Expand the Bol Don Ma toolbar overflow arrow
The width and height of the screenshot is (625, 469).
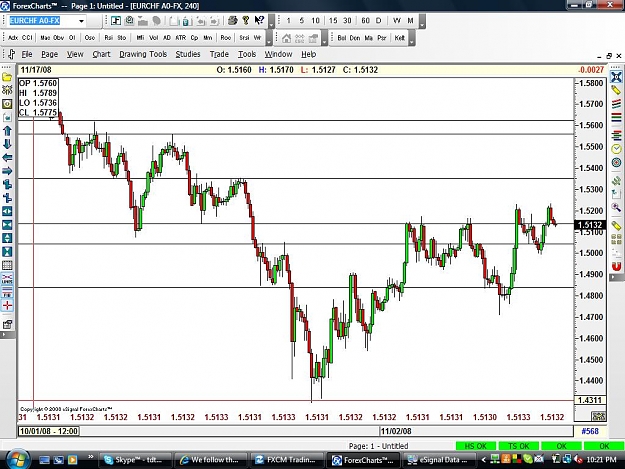coord(412,39)
